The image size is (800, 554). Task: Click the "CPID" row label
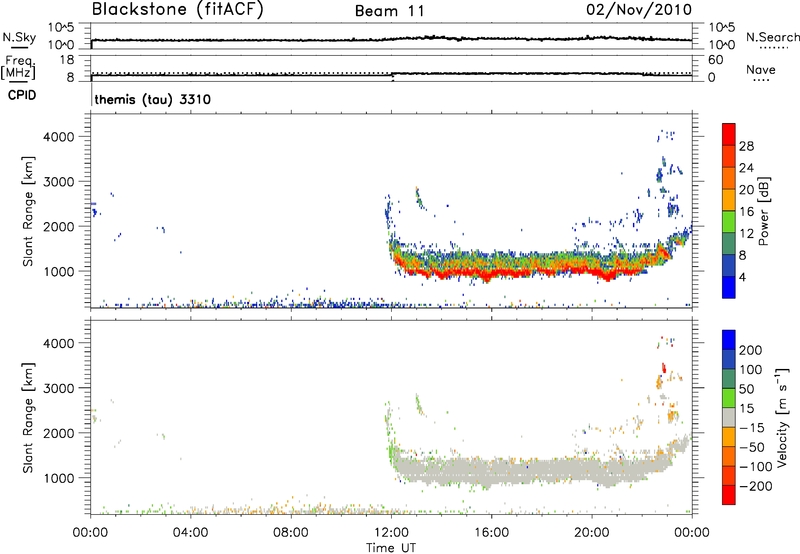pos(22,95)
